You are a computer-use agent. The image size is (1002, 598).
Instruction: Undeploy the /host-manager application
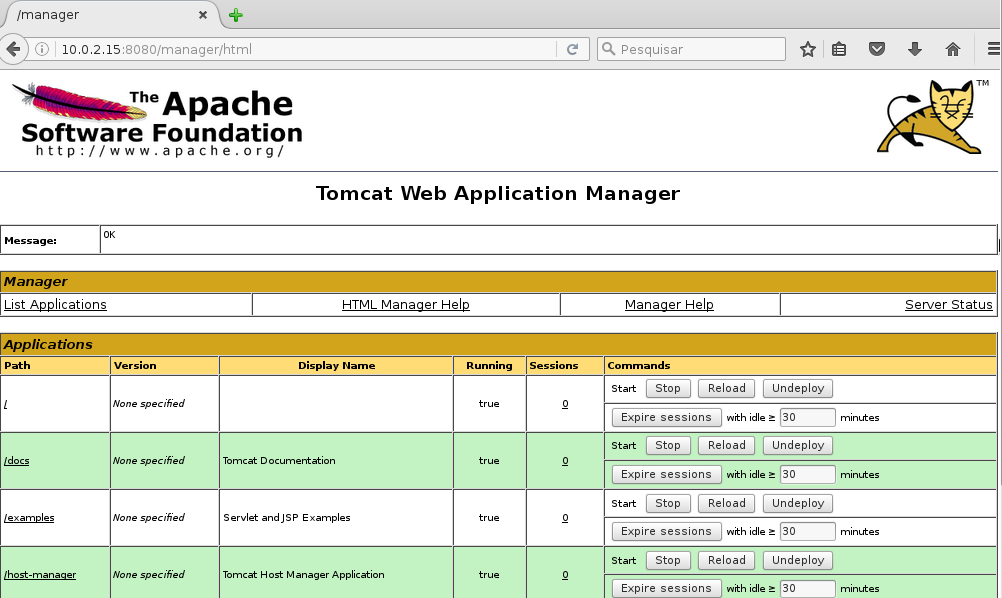click(798, 560)
